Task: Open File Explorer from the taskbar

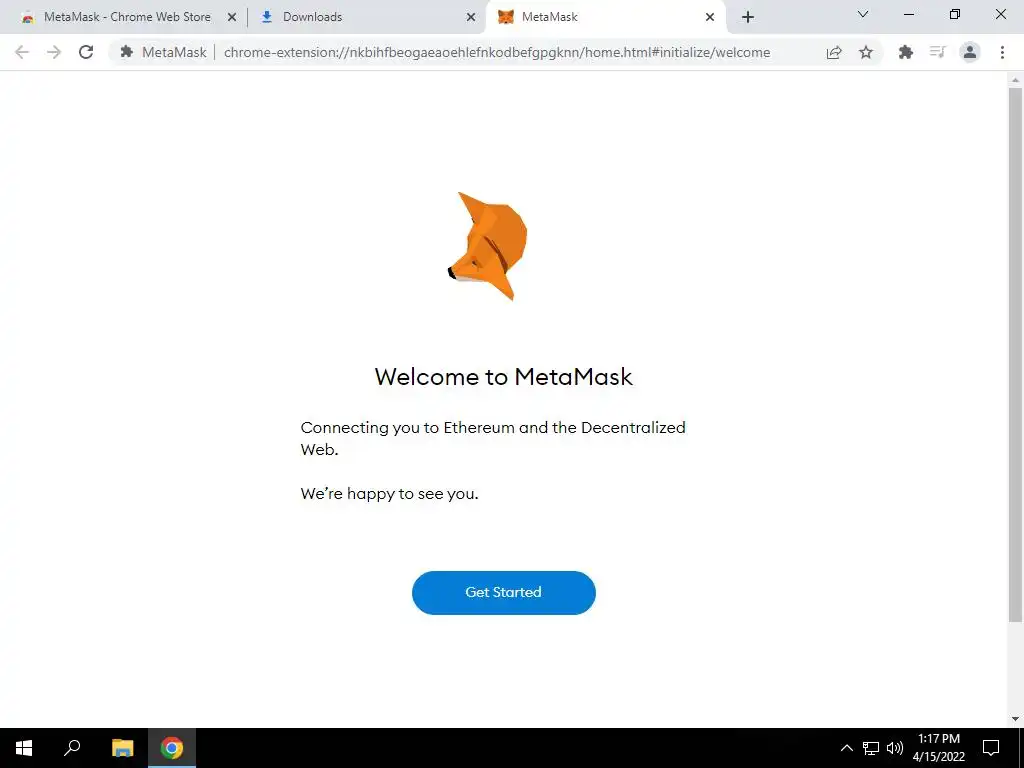Action: (x=122, y=748)
